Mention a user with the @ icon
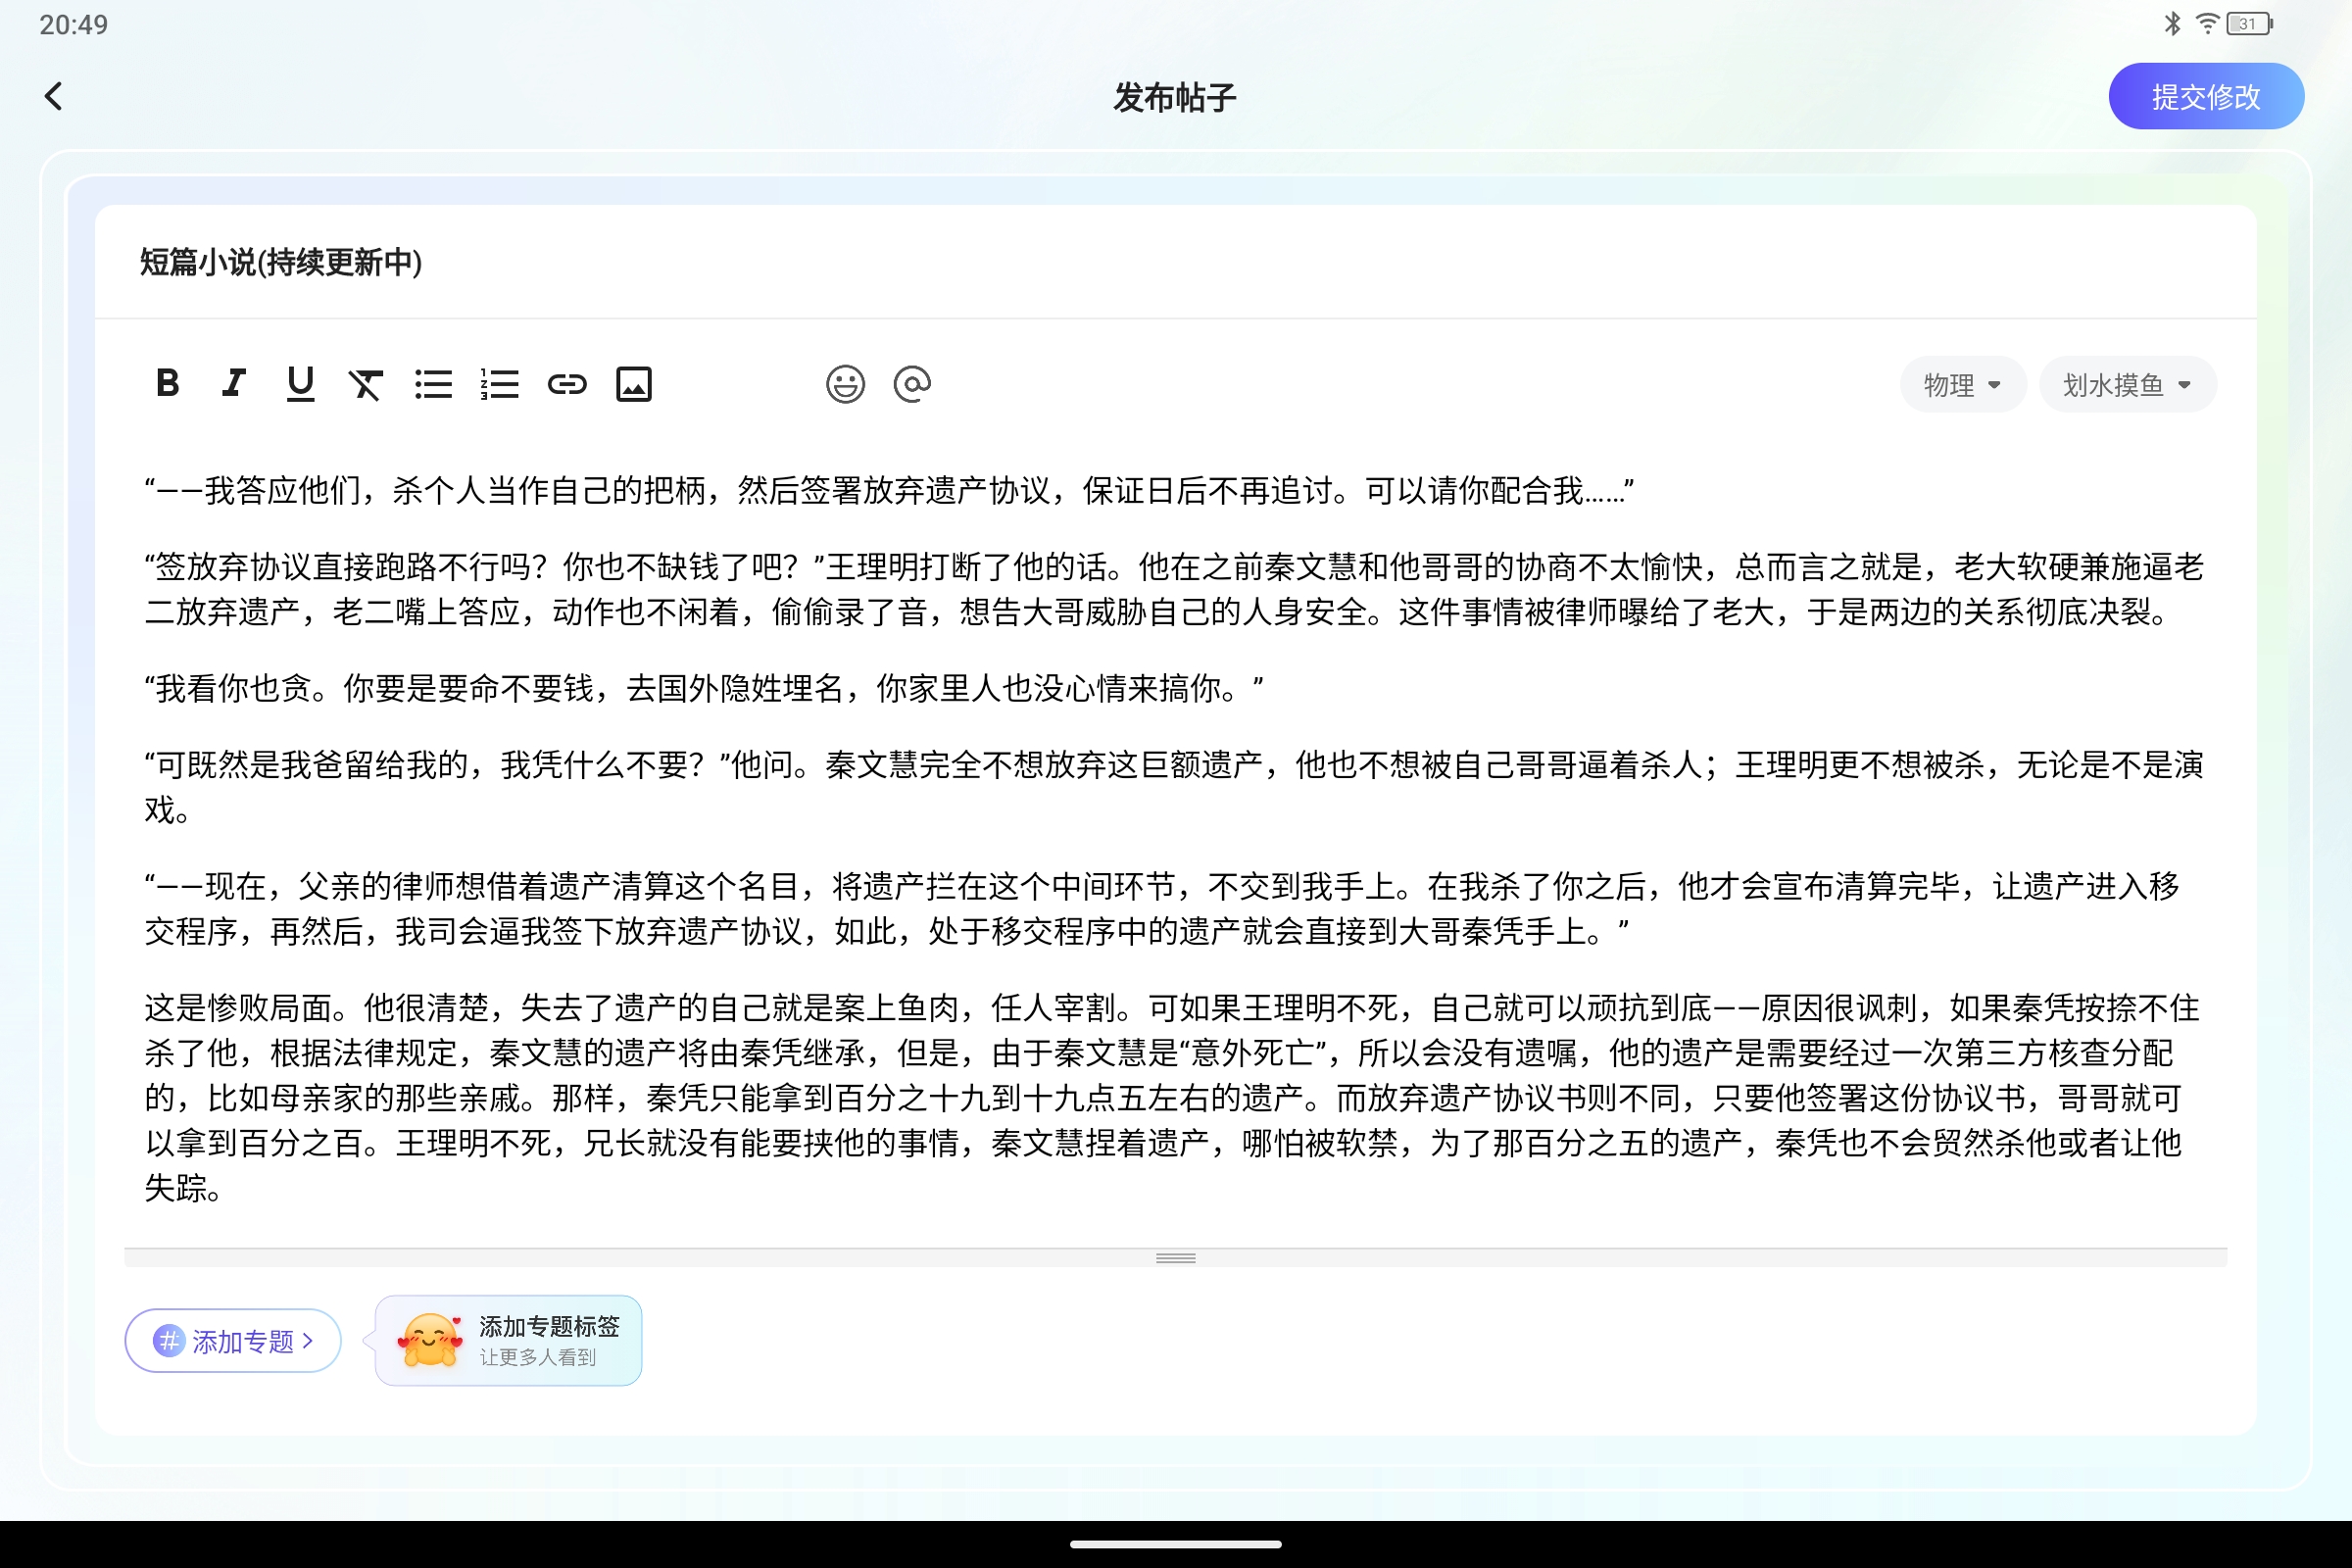 click(x=912, y=384)
